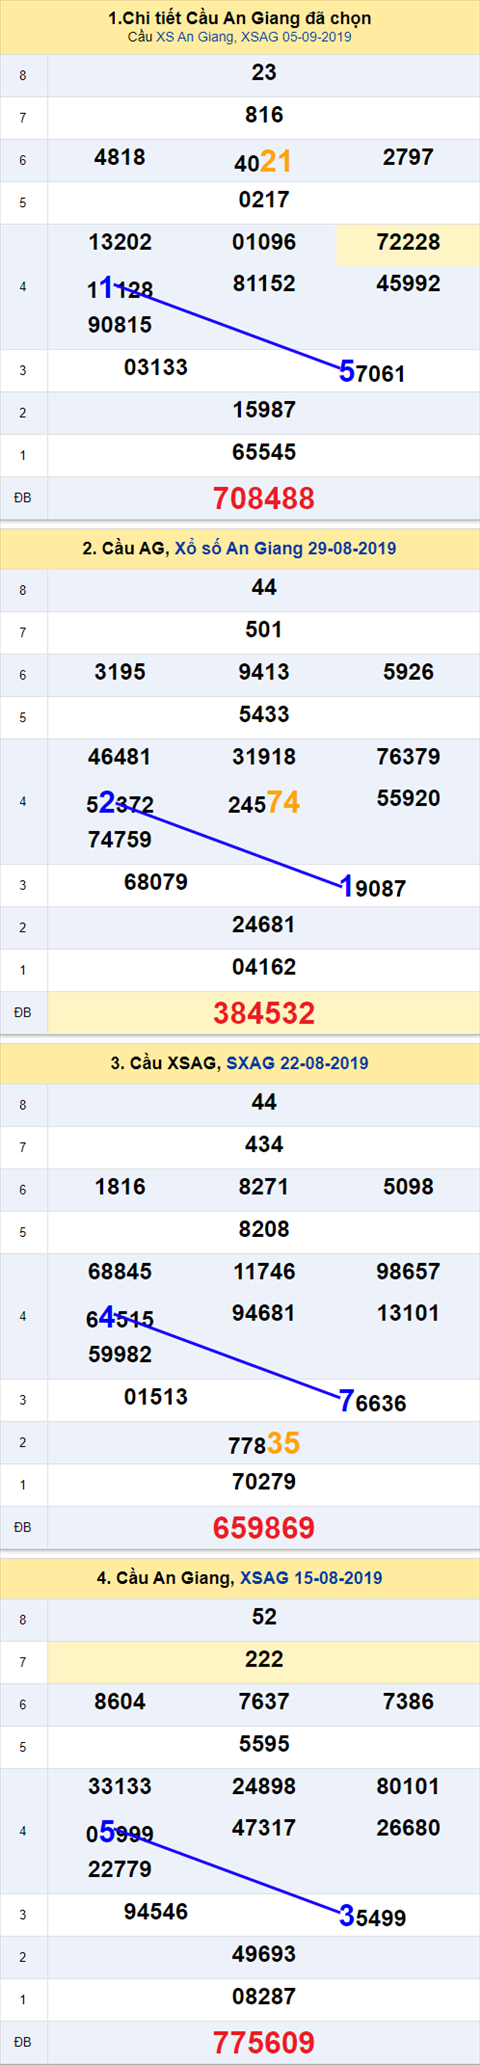Viewport: 480px width, 2065px height.
Task: Click the number 68079
Action: (156, 882)
